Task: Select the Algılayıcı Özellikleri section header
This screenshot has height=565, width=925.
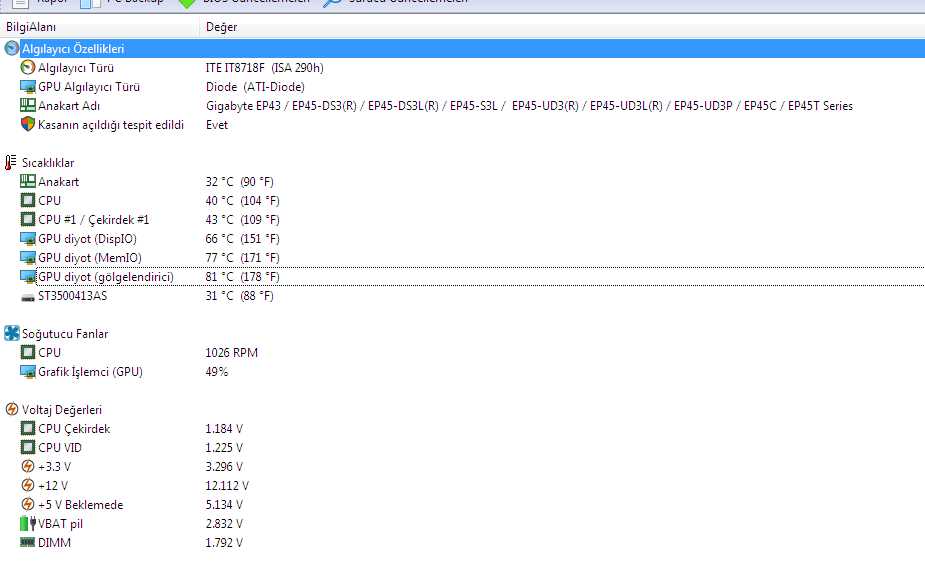Action: click(73, 49)
